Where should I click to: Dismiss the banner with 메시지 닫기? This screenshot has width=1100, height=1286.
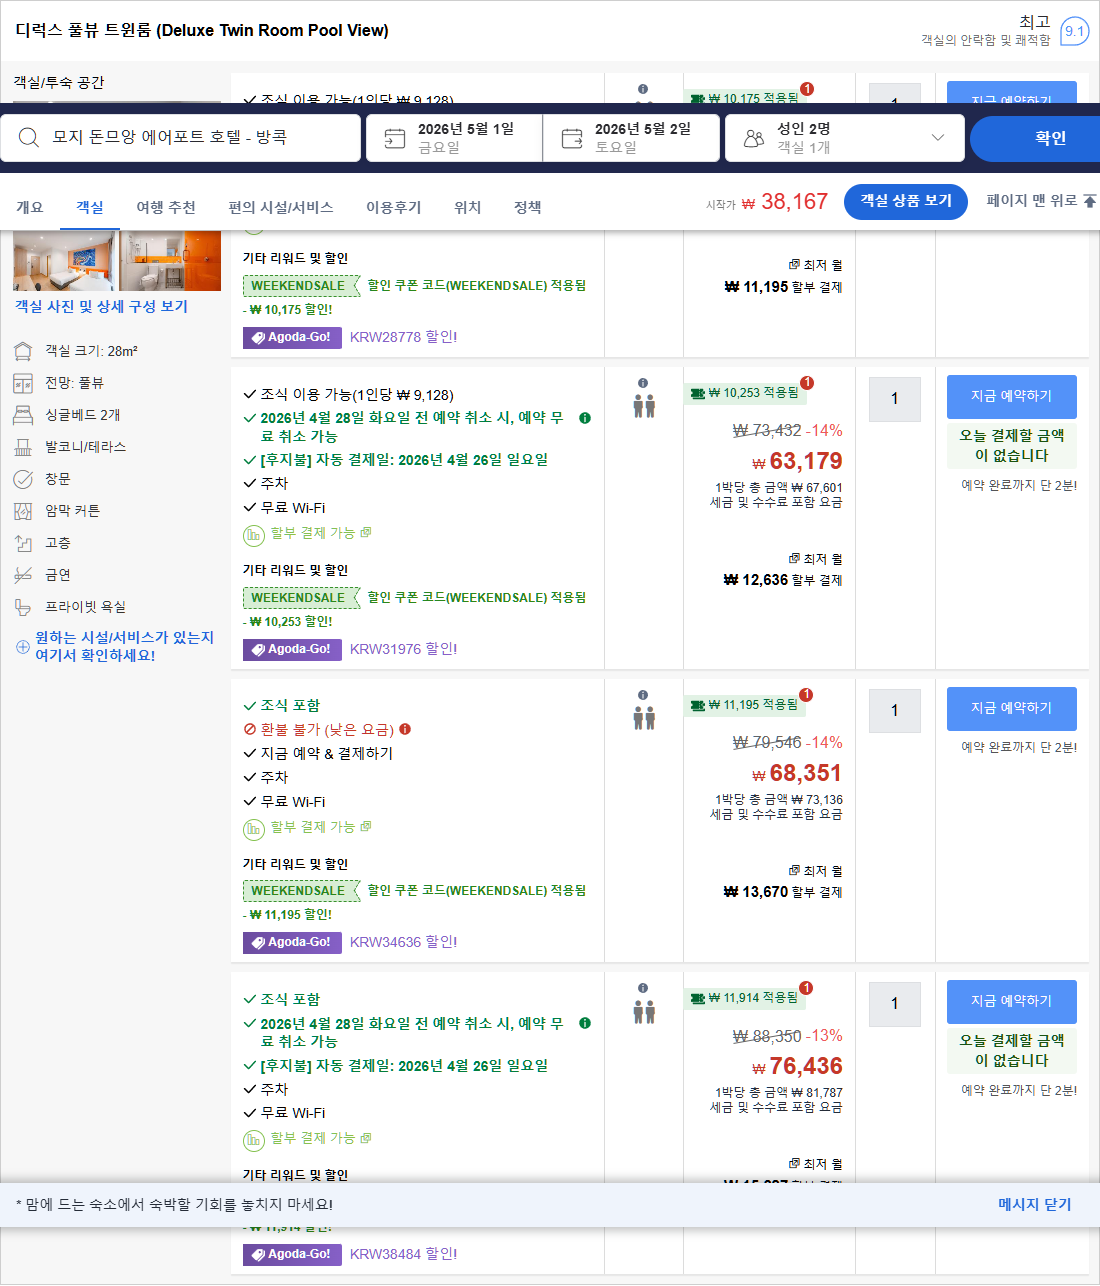pyautogui.click(x=1033, y=1204)
